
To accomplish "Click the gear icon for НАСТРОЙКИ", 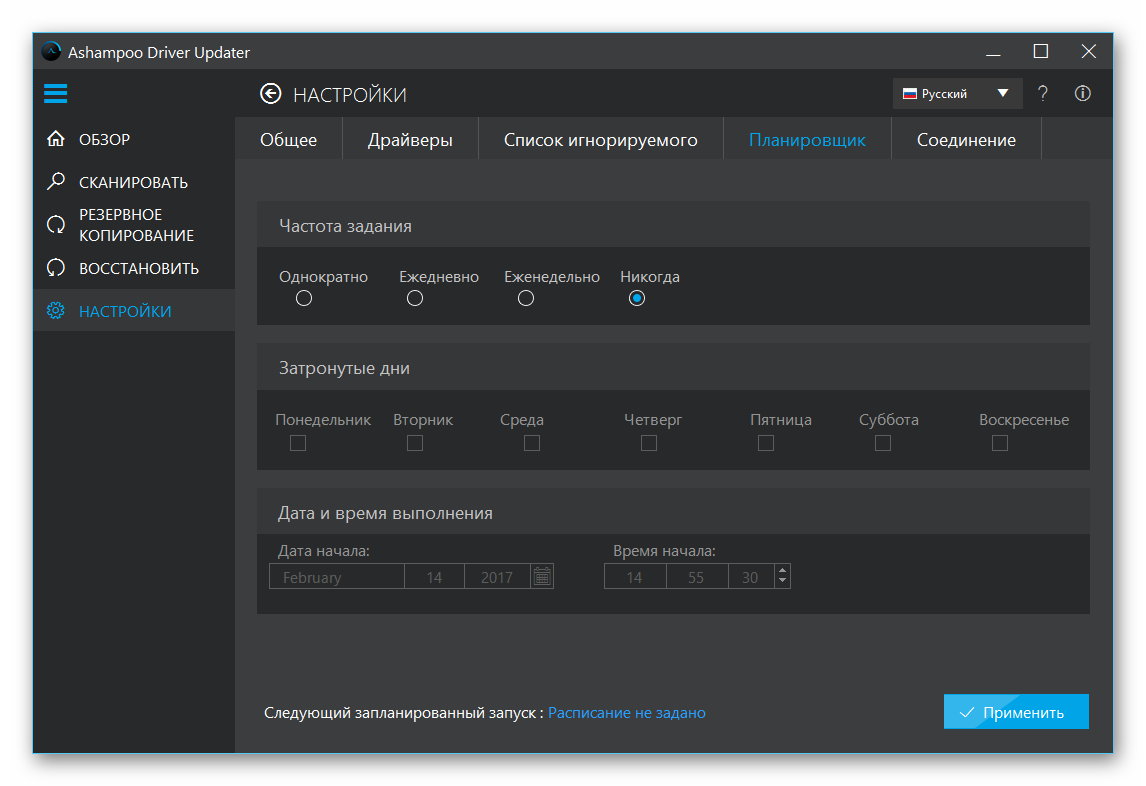I will [56, 311].
